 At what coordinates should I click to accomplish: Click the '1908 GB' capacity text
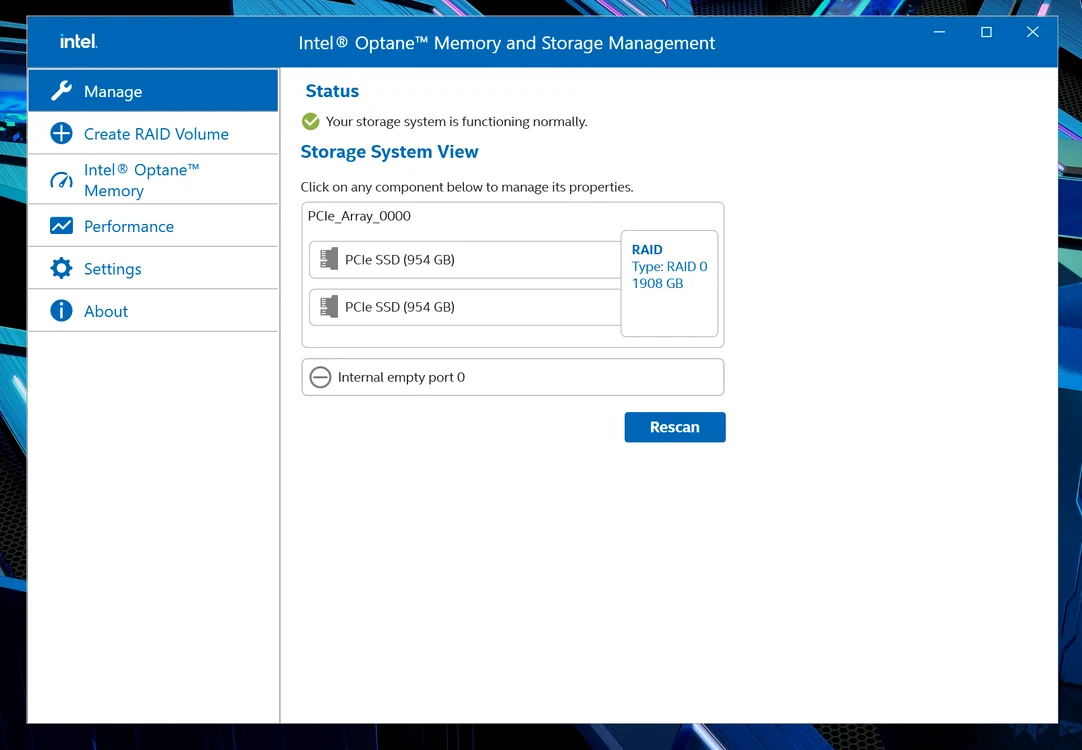pos(658,284)
